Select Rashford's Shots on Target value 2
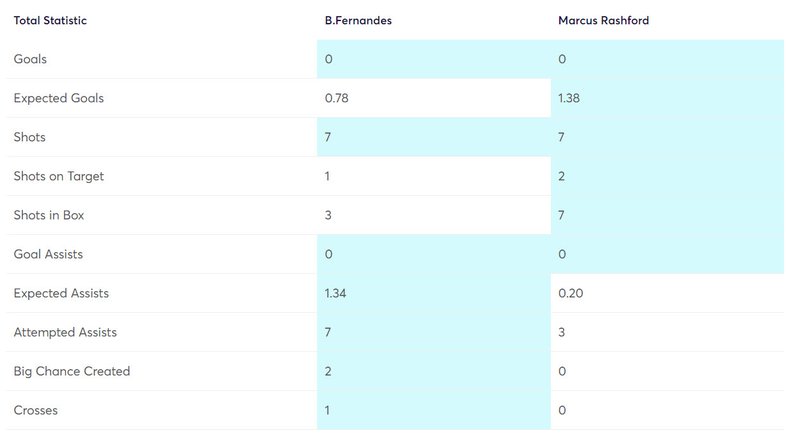Image resolution: width=800 pixels, height=435 pixels. [x=667, y=176]
